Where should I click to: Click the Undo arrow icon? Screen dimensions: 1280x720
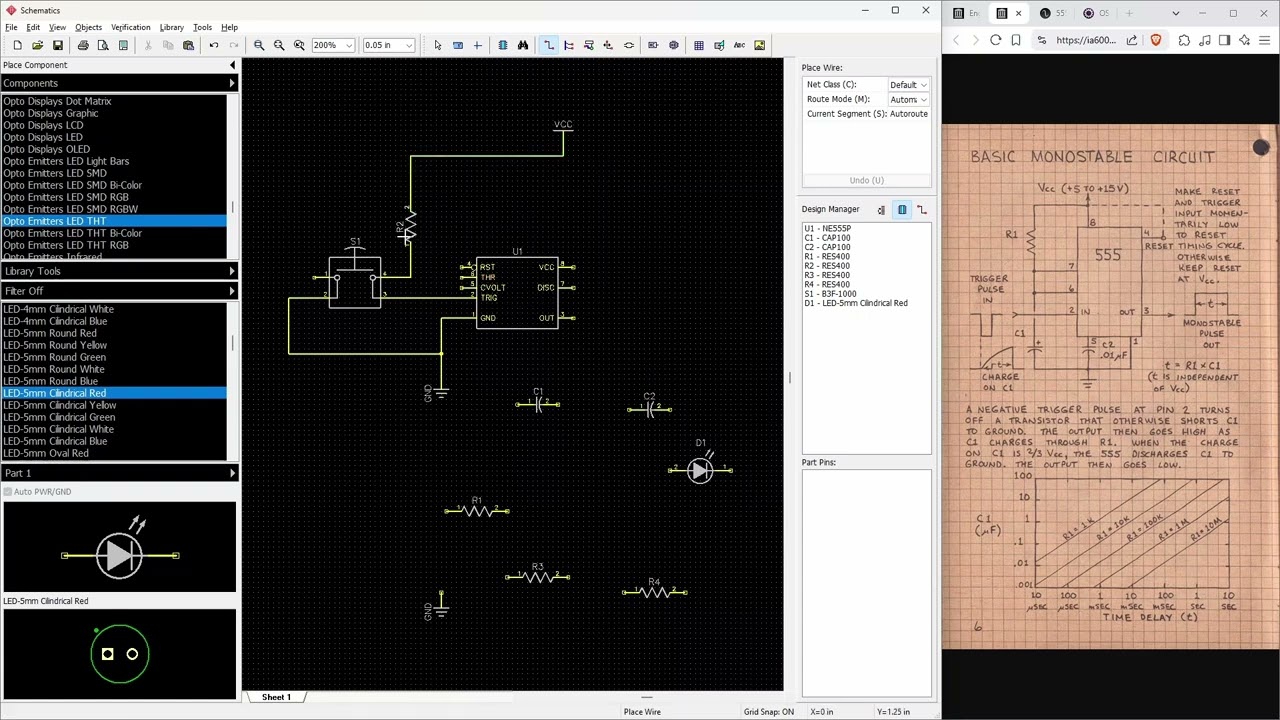point(213,45)
